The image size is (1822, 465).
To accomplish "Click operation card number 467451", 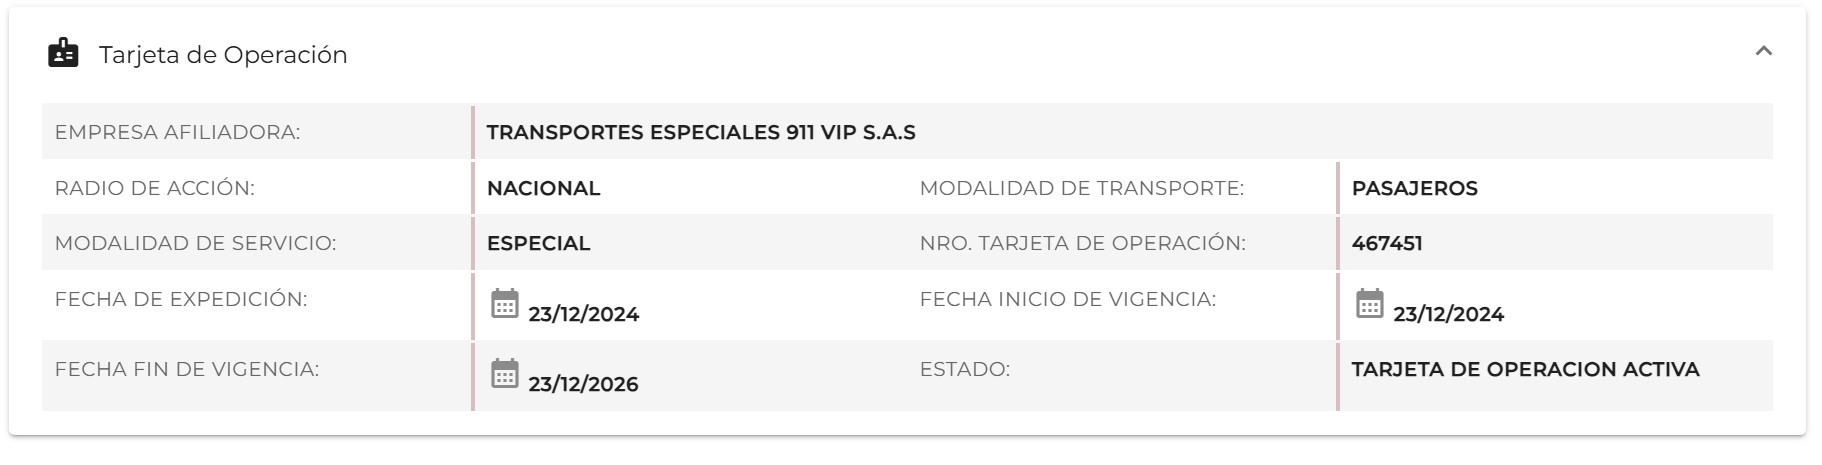I will tap(1386, 243).
